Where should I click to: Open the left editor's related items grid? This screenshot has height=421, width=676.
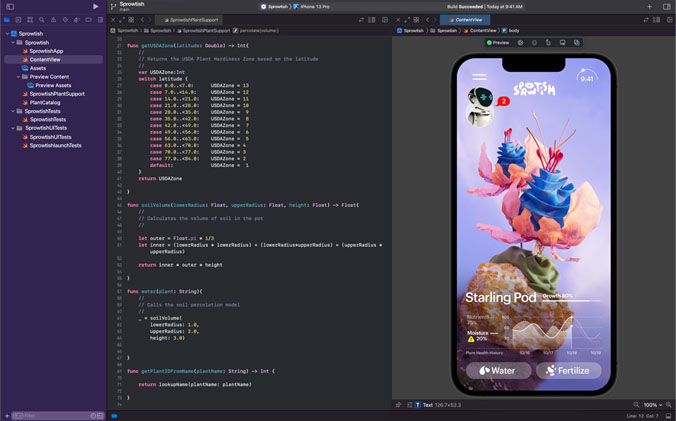coord(131,20)
